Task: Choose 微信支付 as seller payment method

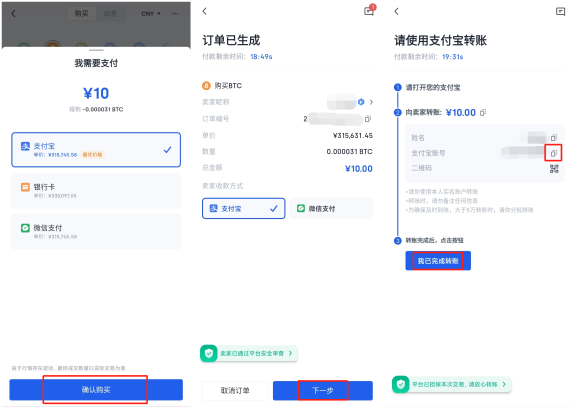Action: 331,209
